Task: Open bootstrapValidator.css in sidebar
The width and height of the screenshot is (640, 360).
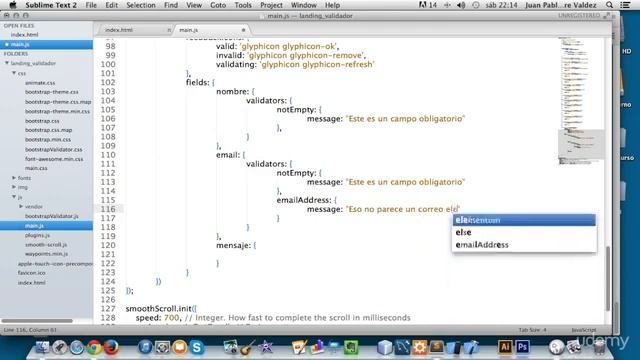Action: coord(53,149)
